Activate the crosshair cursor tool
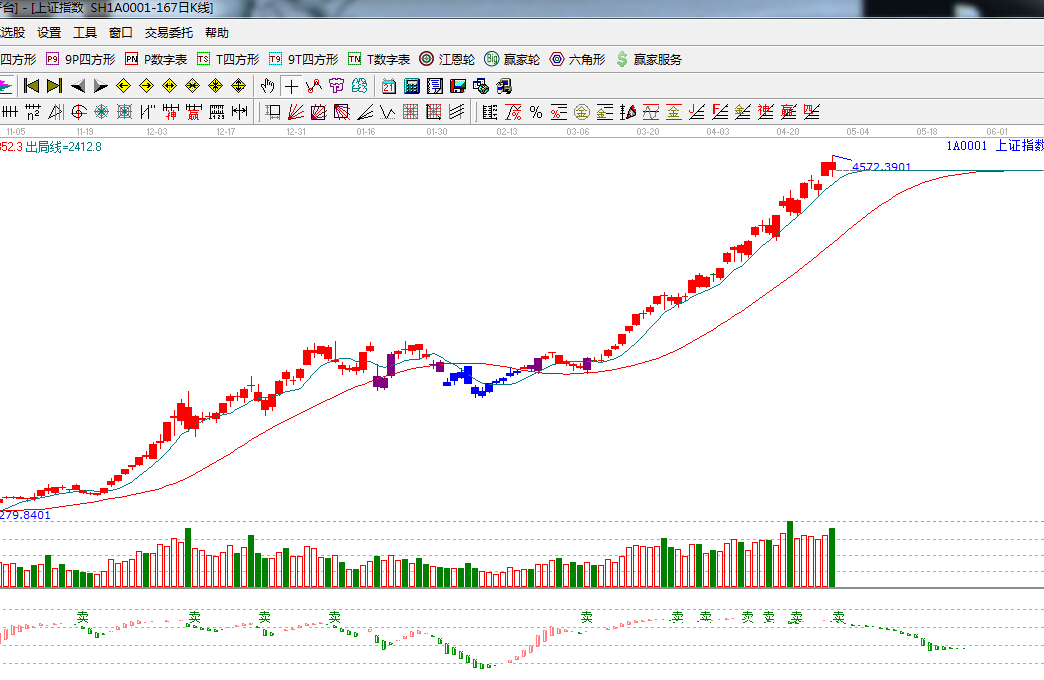 click(290, 85)
